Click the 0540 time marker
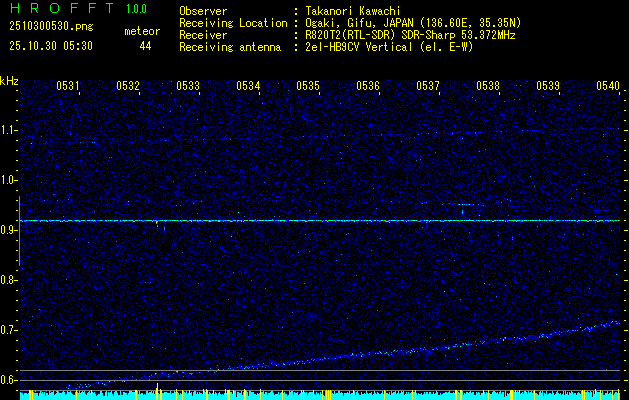The height and width of the screenshot is (400, 629). 608,87
